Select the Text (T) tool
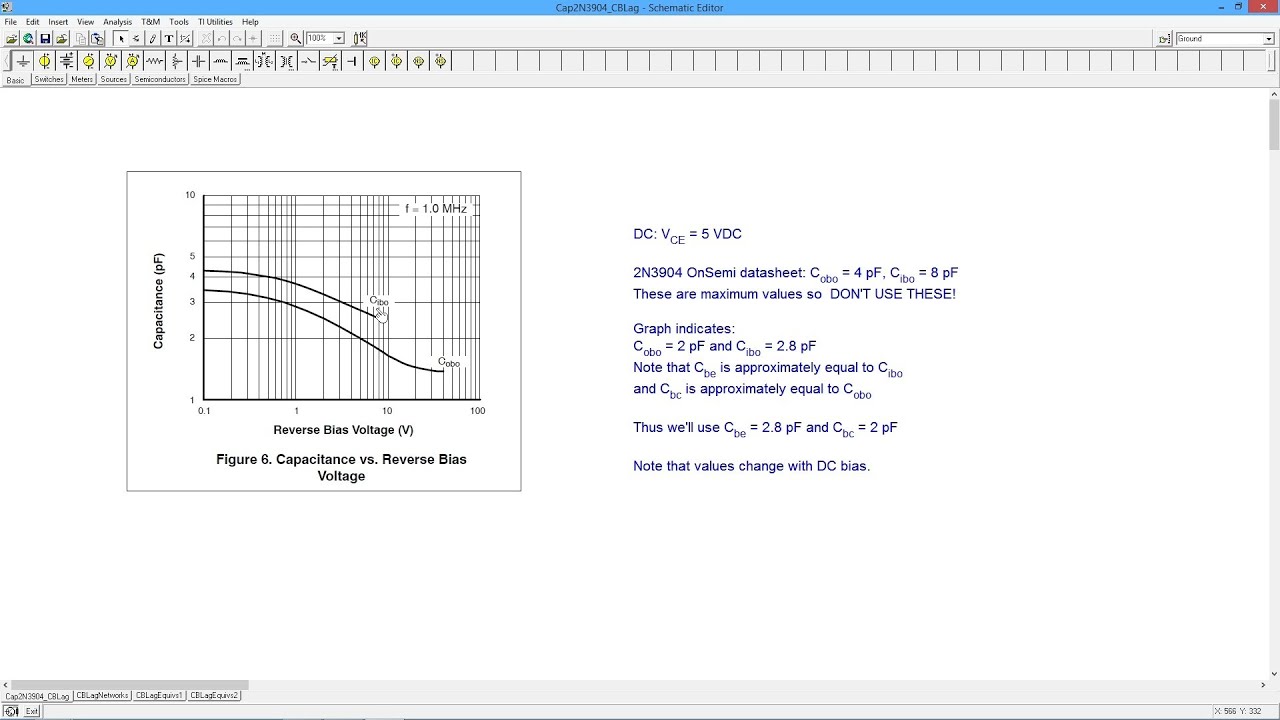 [169, 39]
